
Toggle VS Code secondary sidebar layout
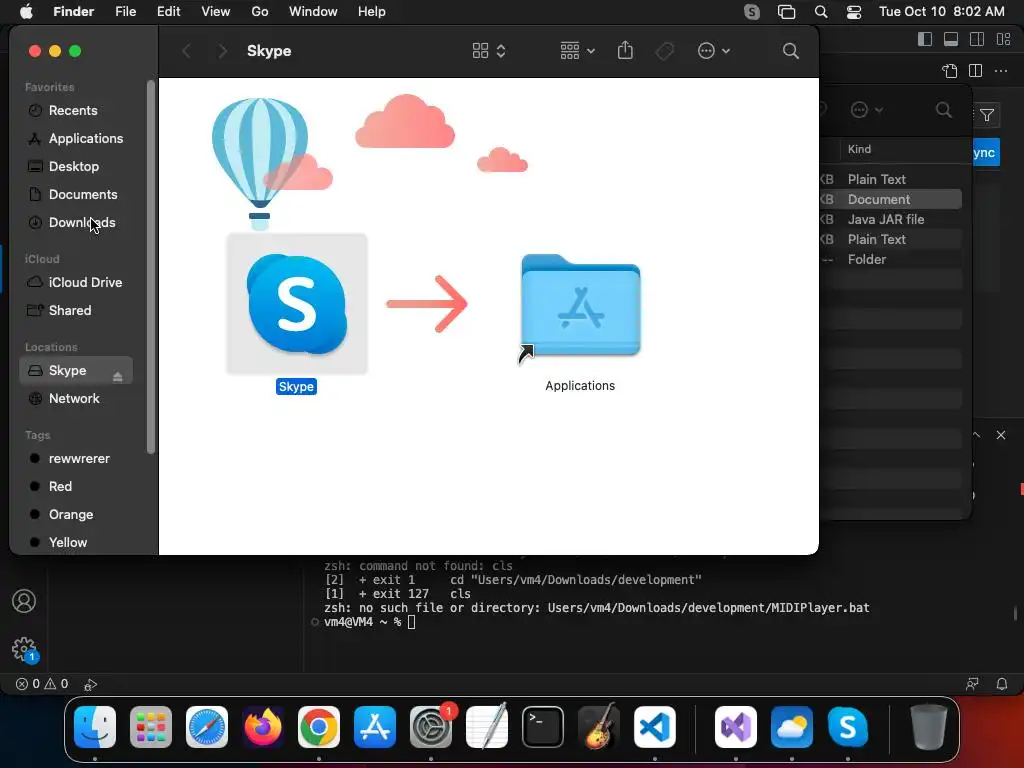tap(977, 39)
